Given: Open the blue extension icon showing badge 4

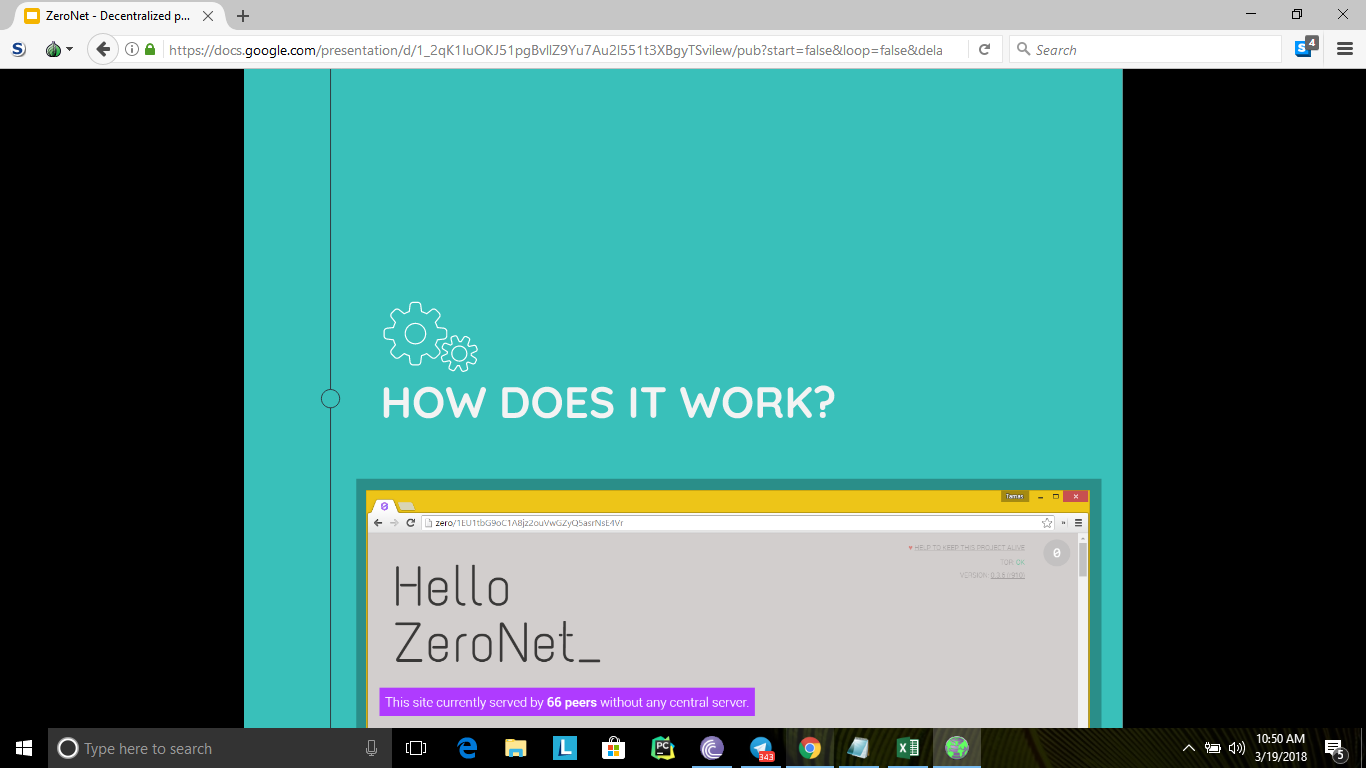Looking at the screenshot, I should (x=1306, y=47).
